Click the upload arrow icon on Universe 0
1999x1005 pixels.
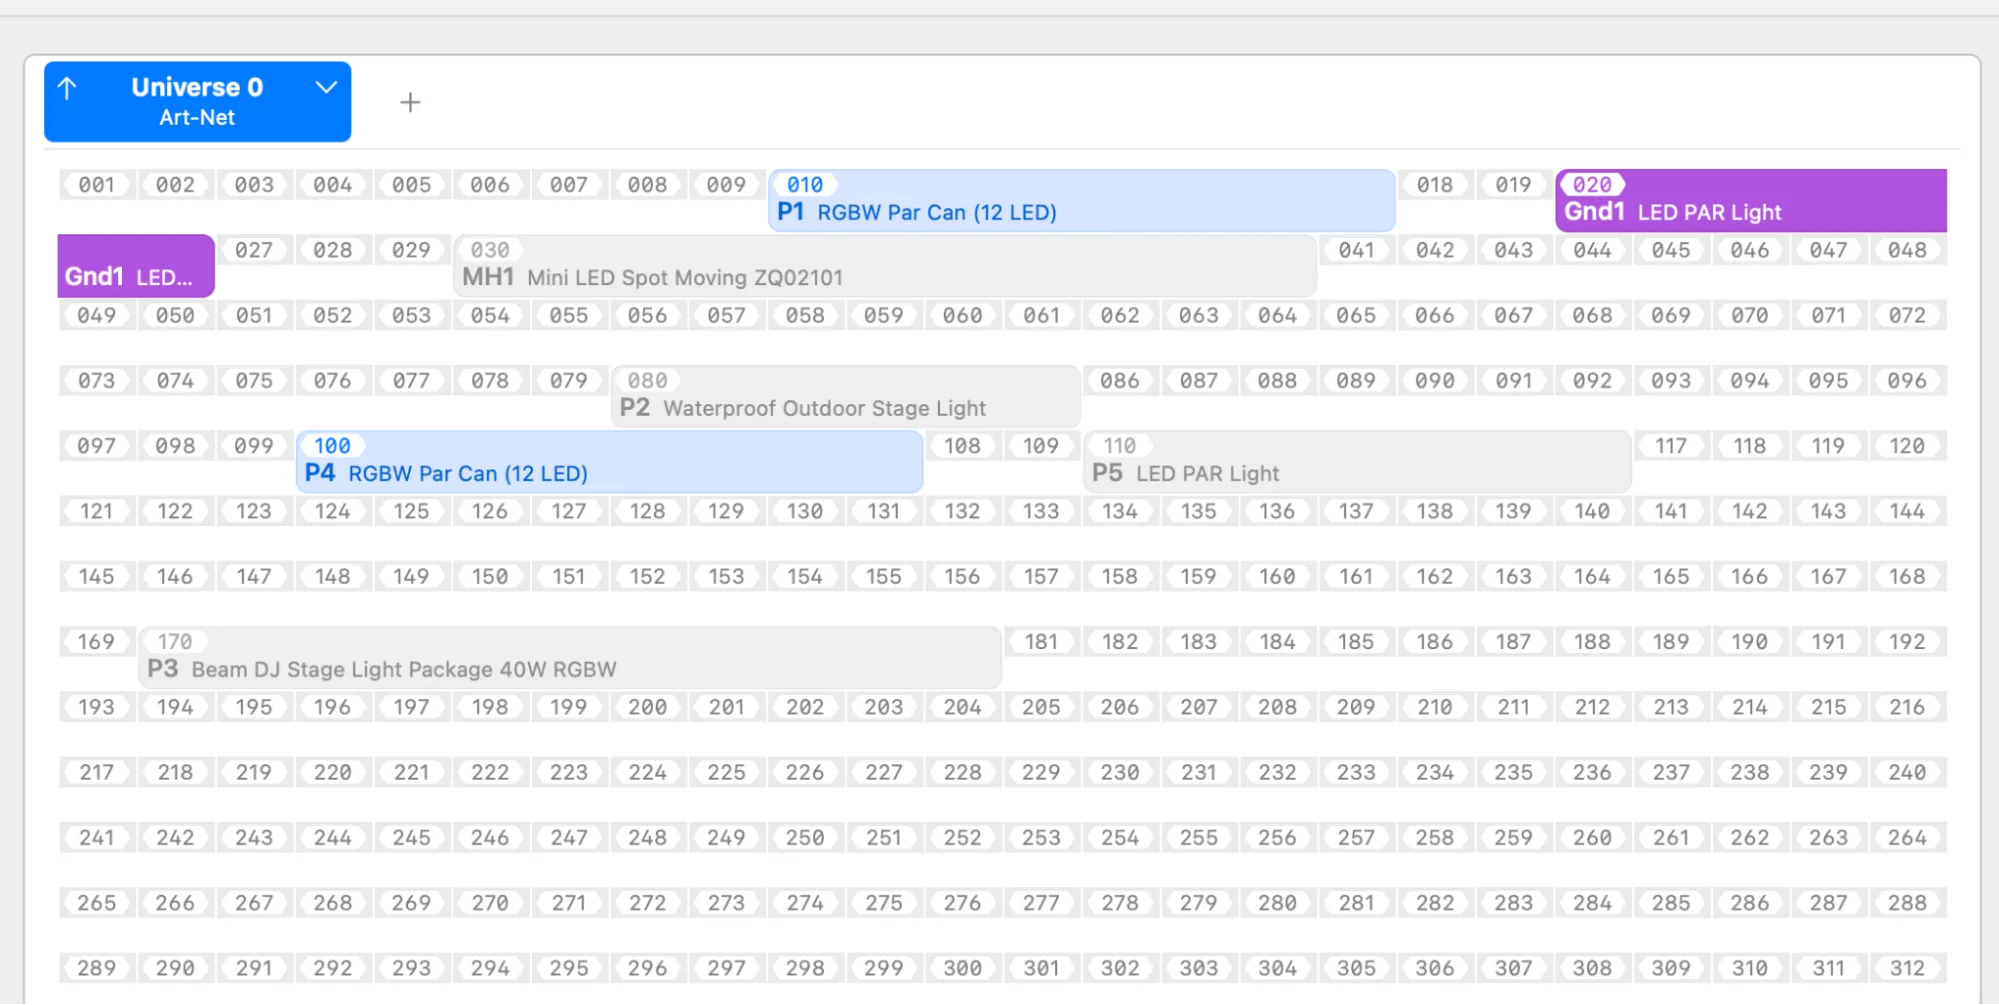click(x=68, y=89)
